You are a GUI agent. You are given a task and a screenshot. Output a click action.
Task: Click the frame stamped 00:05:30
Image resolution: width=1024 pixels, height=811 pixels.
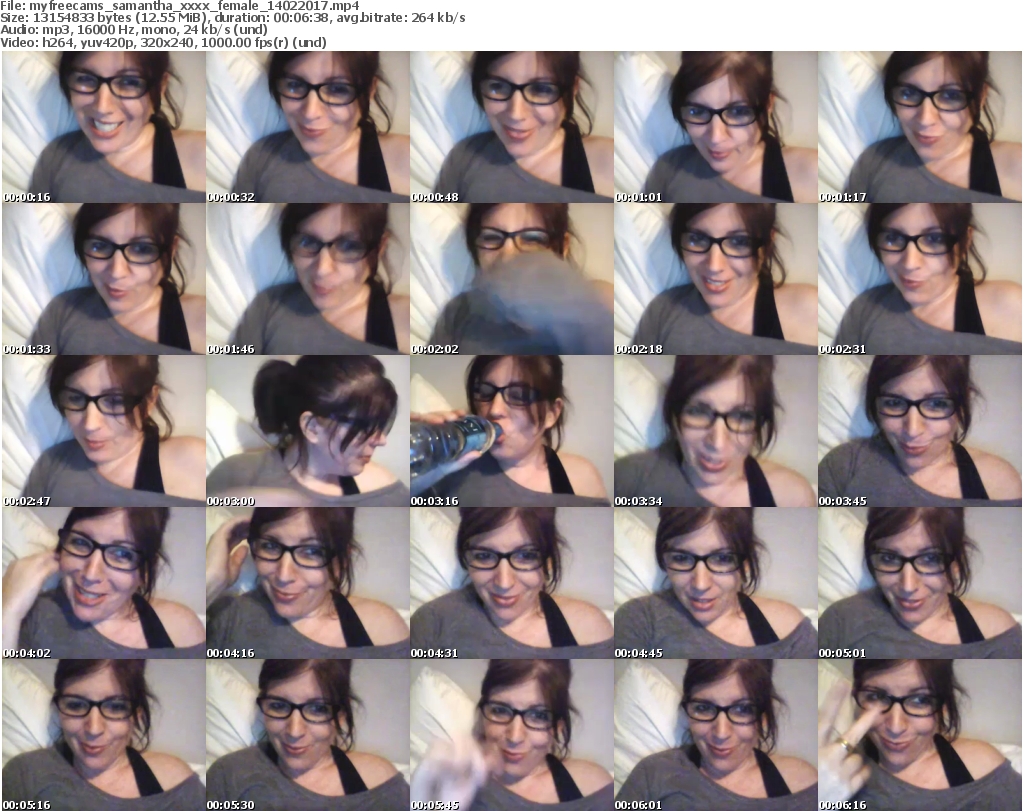click(x=308, y=735)
